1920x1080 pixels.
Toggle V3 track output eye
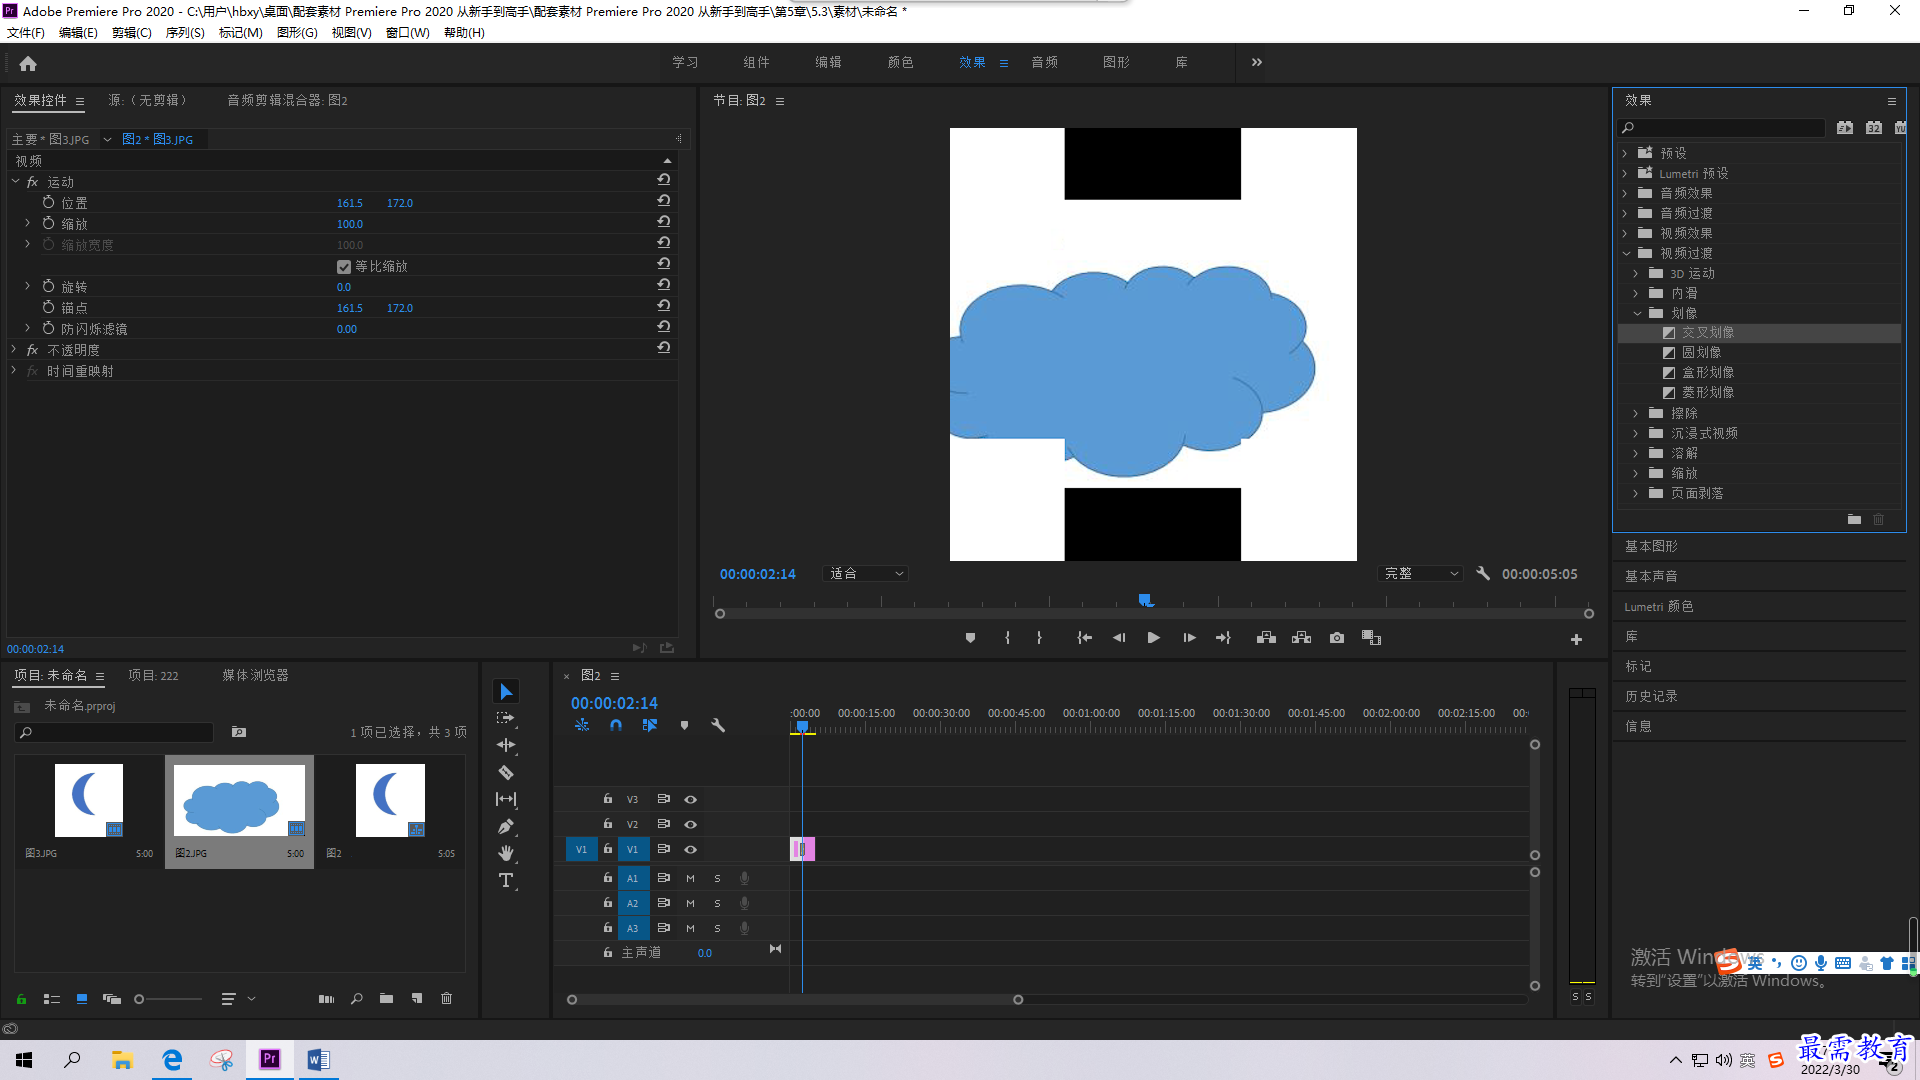690,800
